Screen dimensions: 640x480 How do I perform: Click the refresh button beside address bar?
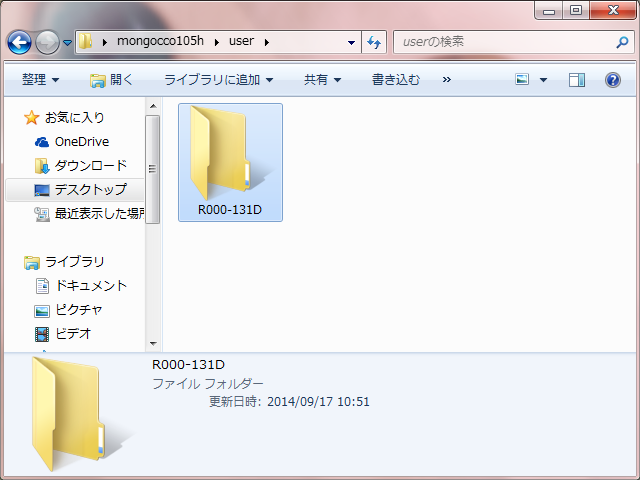tap(375, 42)
